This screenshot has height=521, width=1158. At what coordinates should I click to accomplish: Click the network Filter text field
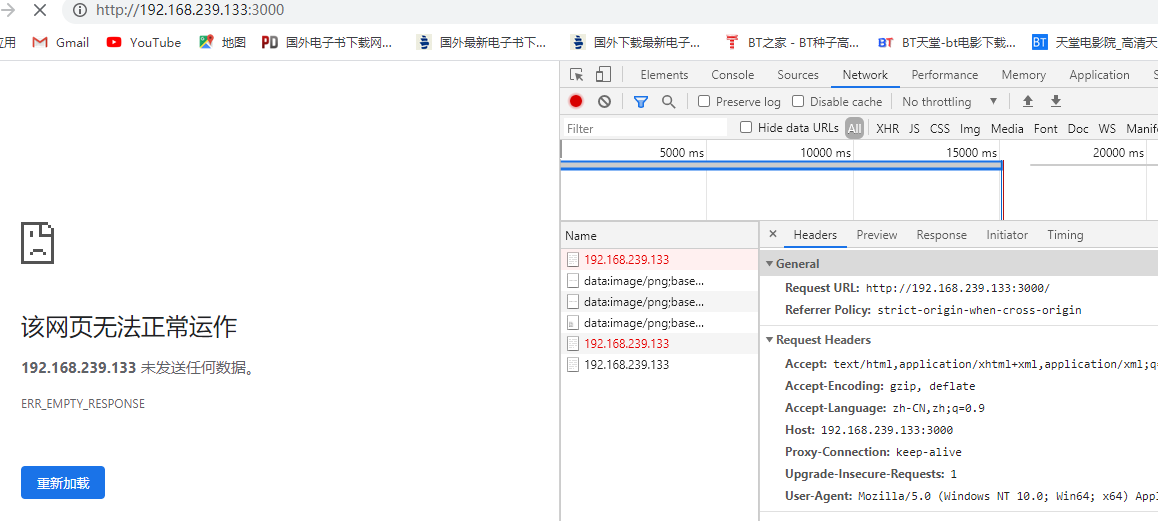(x=645, y=129)
